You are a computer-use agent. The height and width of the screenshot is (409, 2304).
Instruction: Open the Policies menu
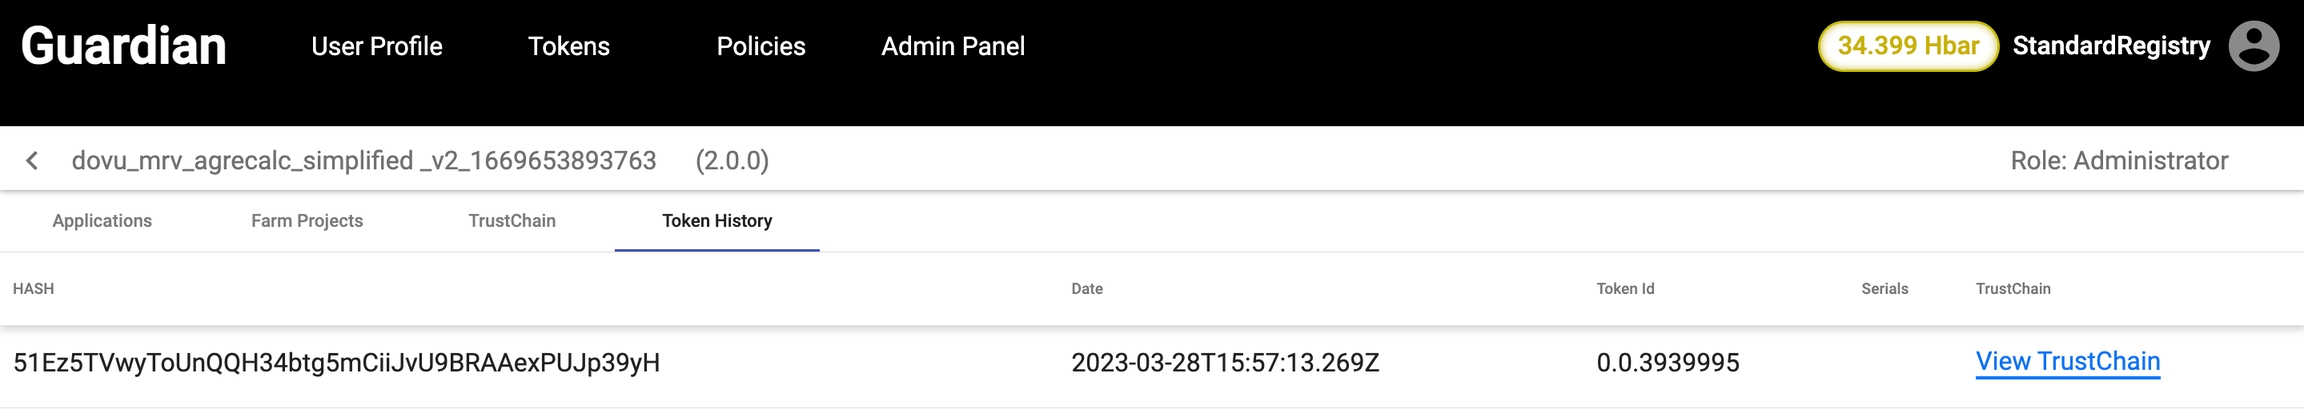(760, 46)
